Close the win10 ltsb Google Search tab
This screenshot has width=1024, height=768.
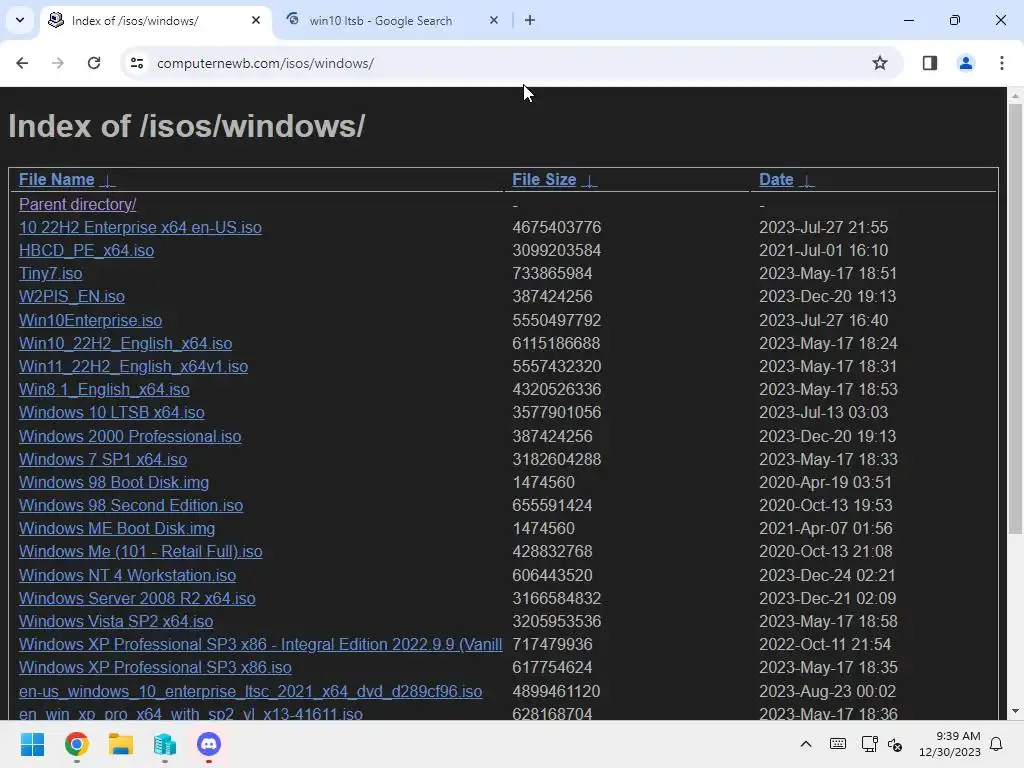(x=494, y=20)
